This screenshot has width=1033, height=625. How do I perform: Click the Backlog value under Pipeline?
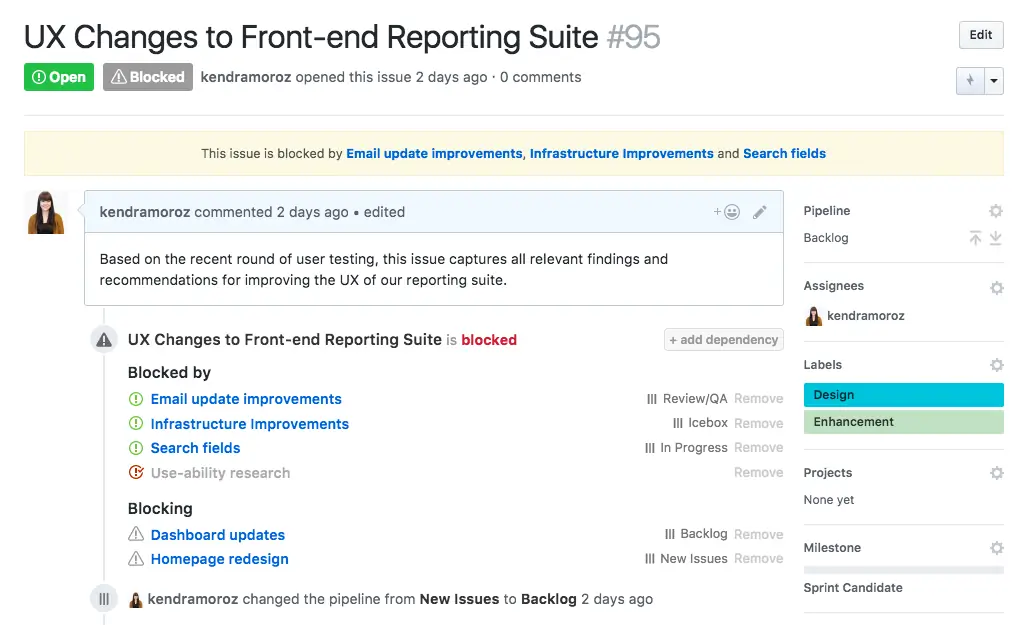[825, 238]
